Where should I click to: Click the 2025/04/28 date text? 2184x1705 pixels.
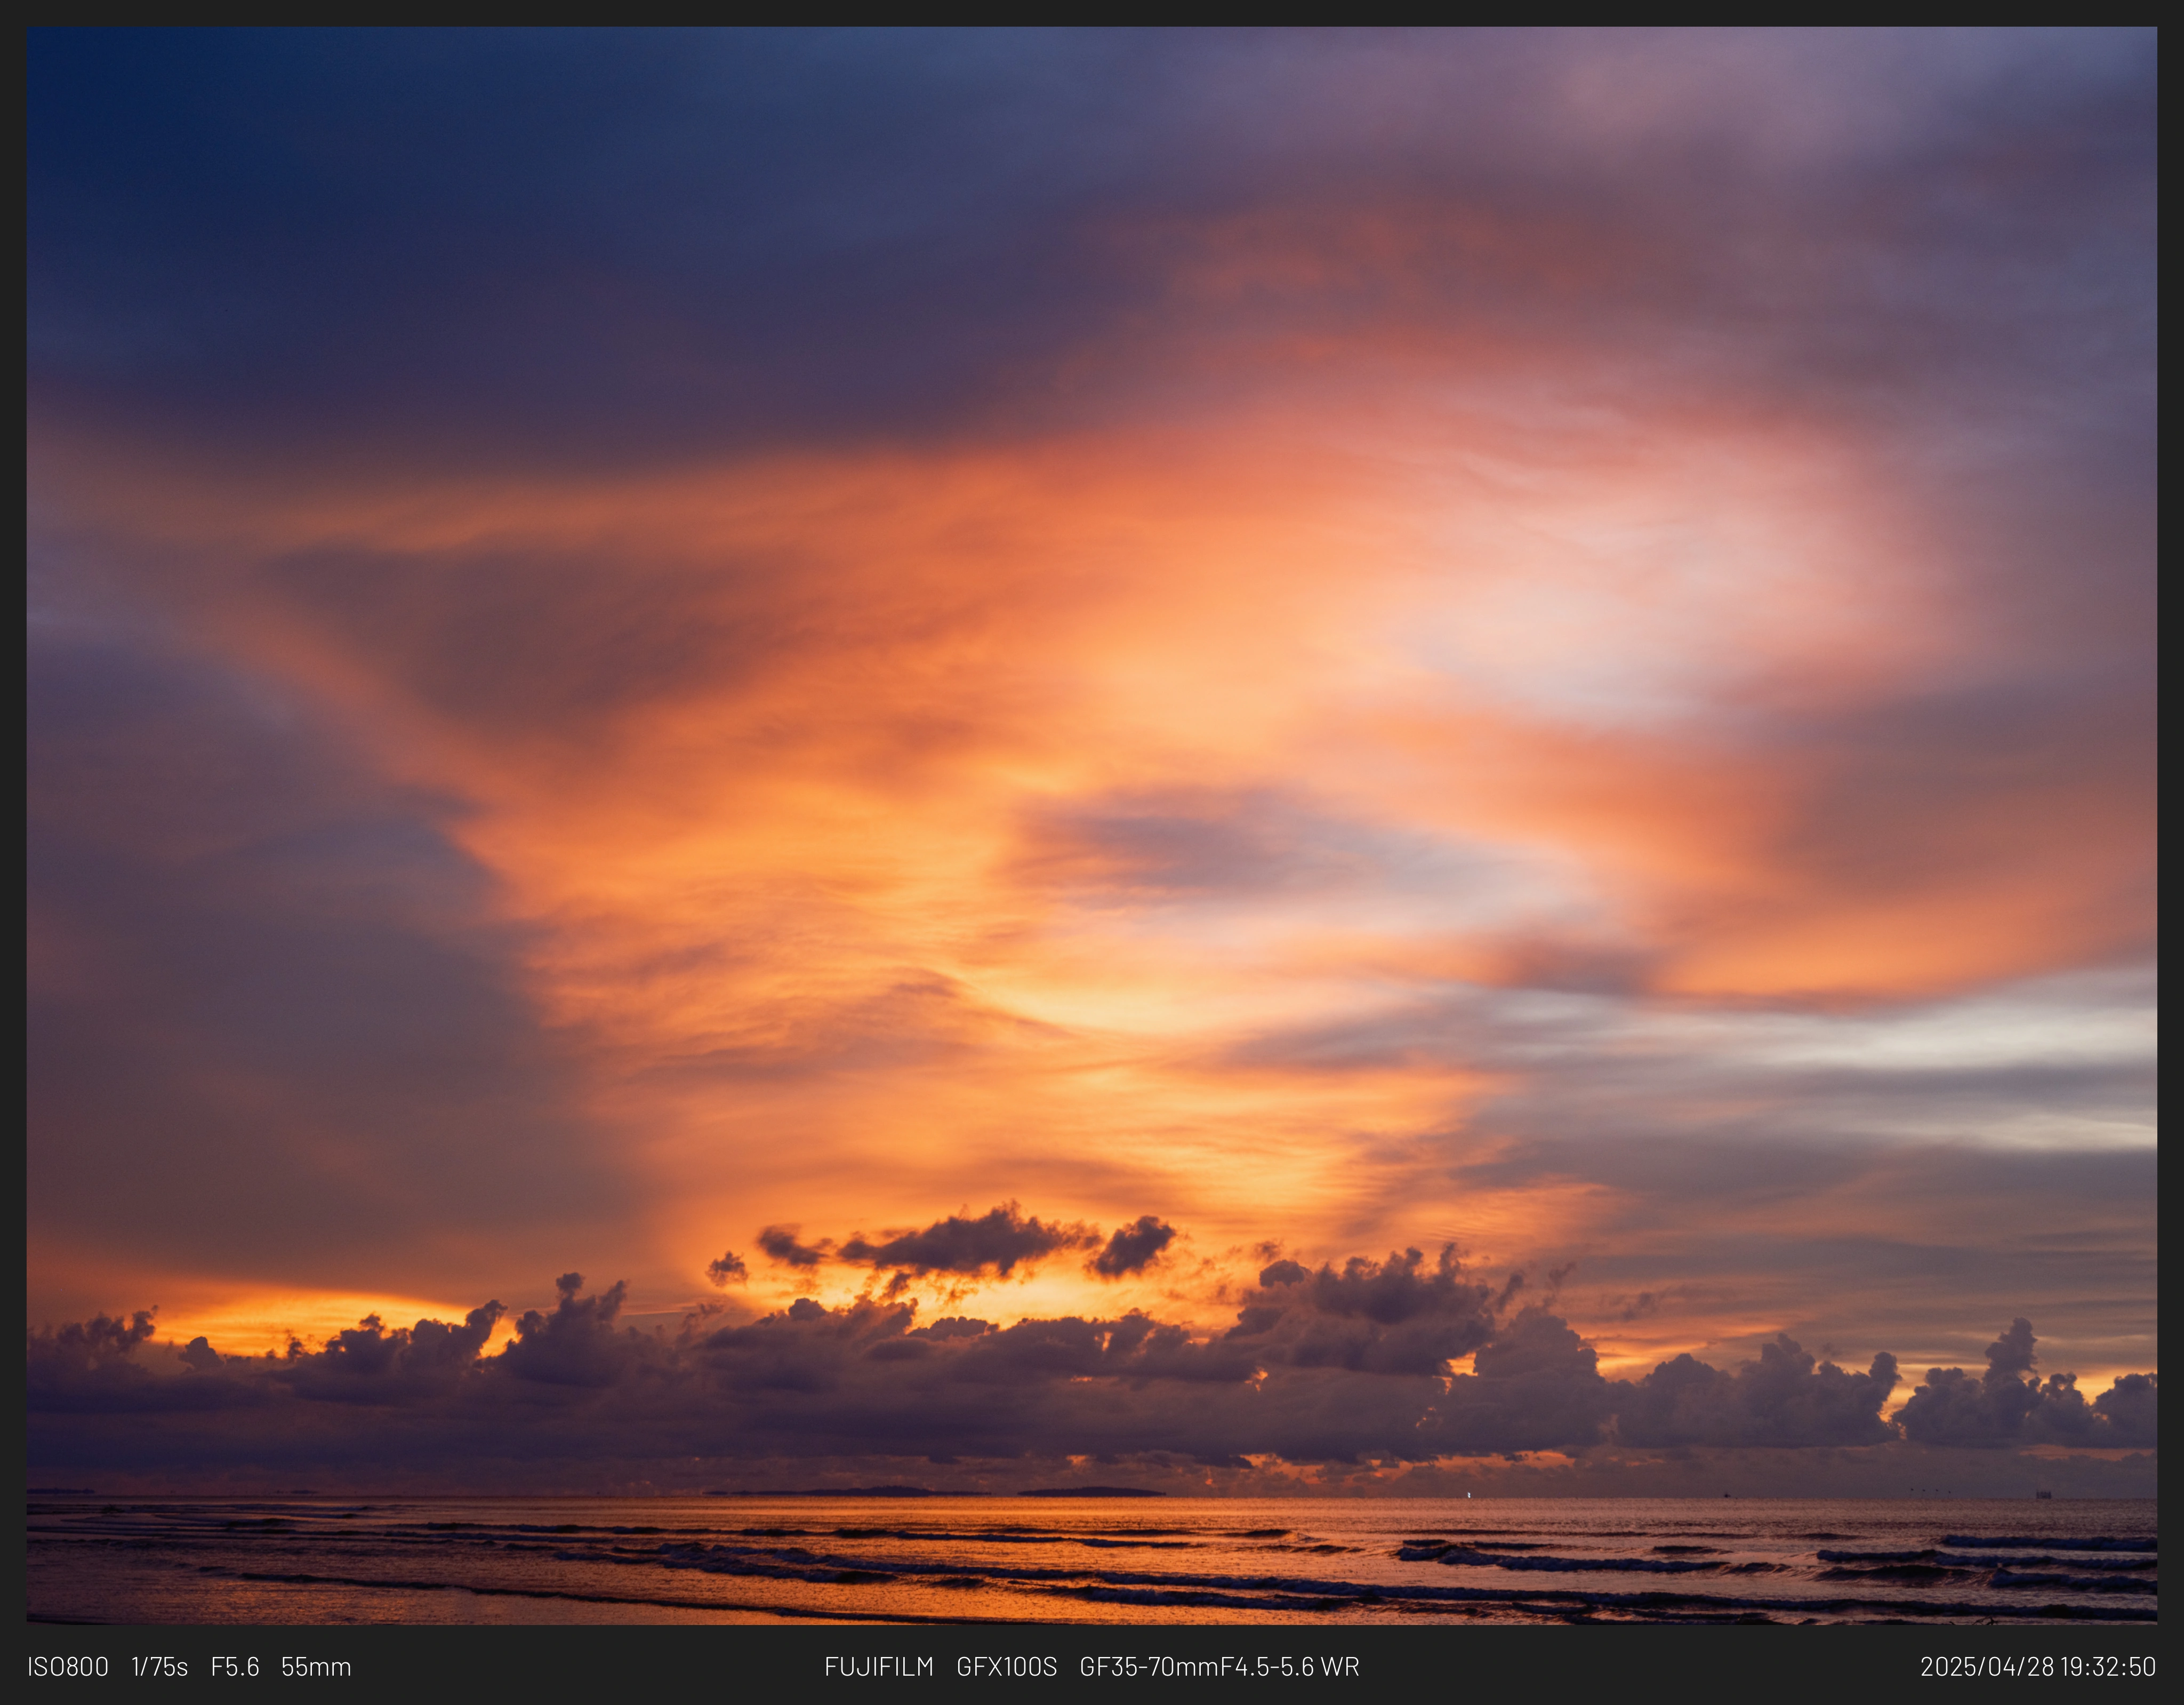point(1986,1667)
